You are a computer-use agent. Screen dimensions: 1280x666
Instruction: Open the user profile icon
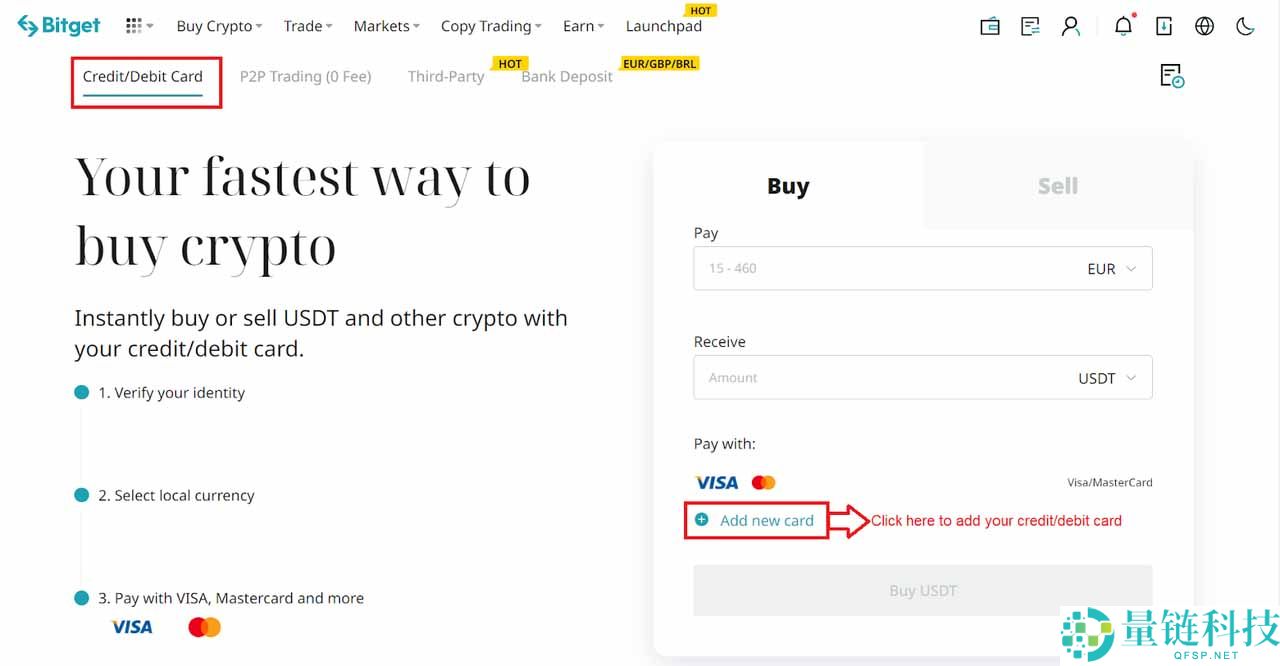(x=1071, y=27)
